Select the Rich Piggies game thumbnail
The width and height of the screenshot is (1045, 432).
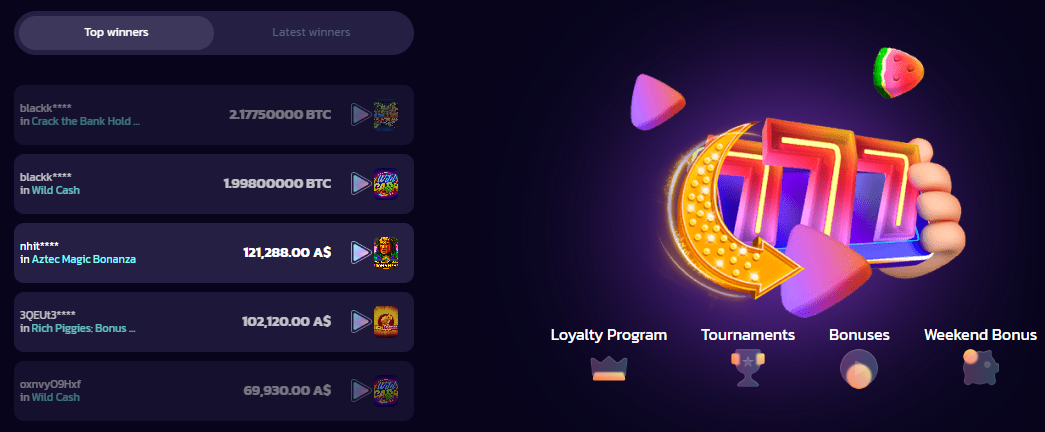coord(386,322)
